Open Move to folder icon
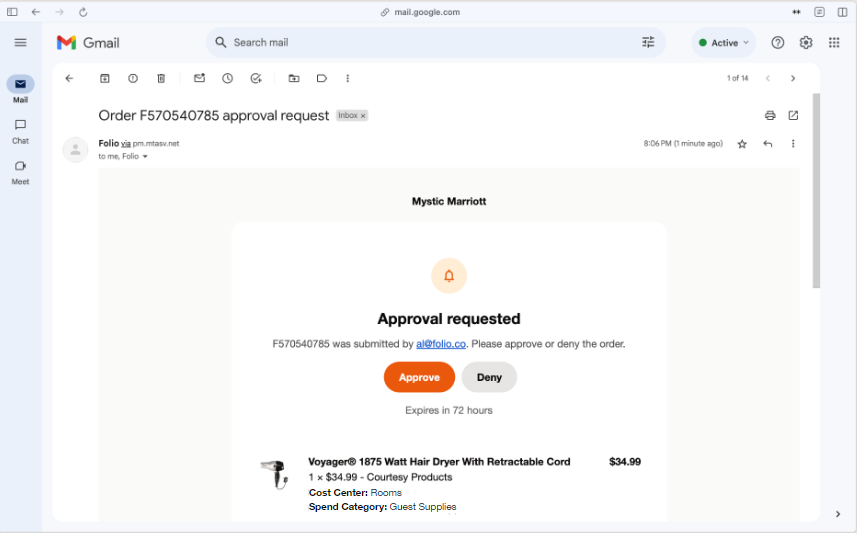Image resolution: width=857 pixels, height=533 pixels. click(294, 78)
